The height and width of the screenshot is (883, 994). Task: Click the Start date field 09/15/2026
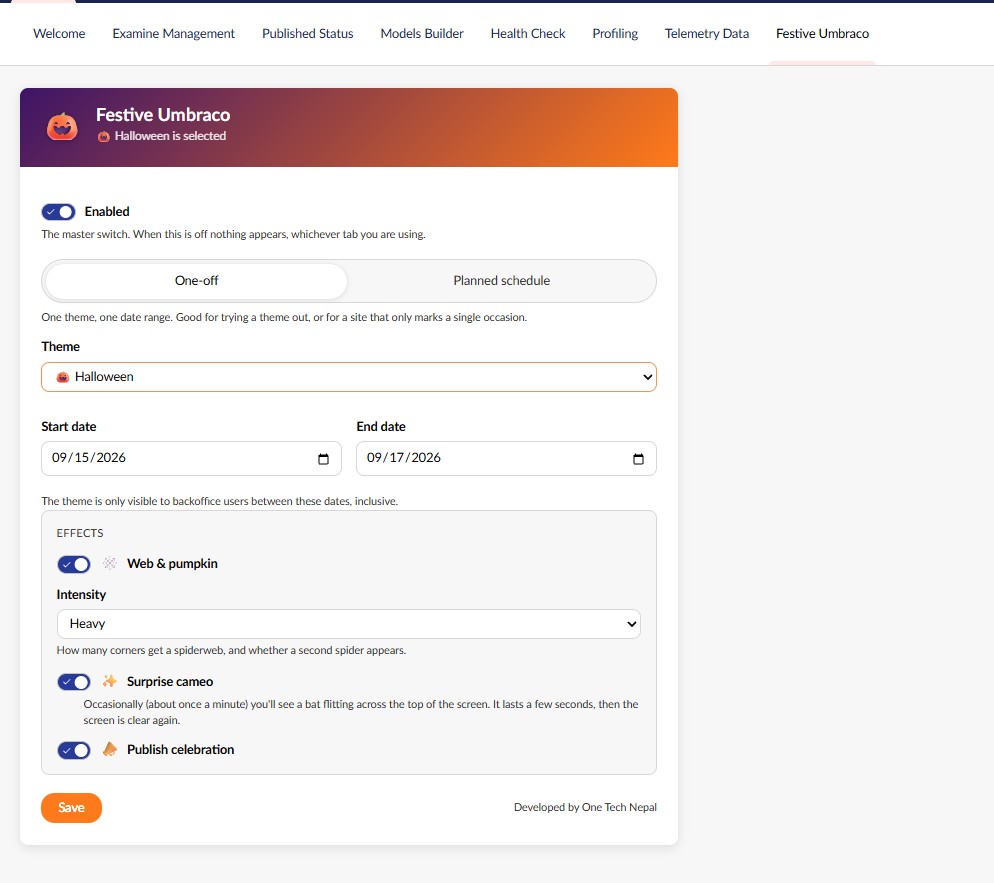(191, 458)
